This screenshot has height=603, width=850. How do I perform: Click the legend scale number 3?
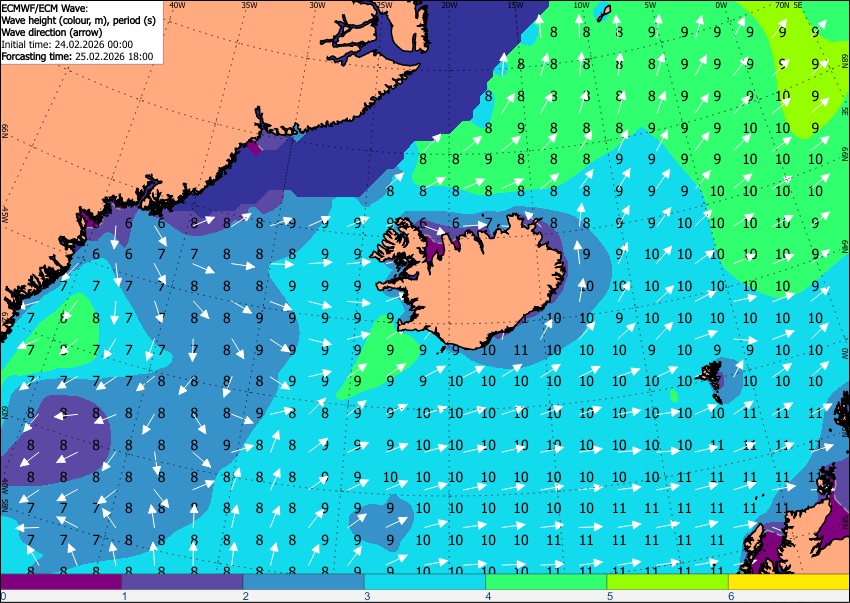pos(368,596)
